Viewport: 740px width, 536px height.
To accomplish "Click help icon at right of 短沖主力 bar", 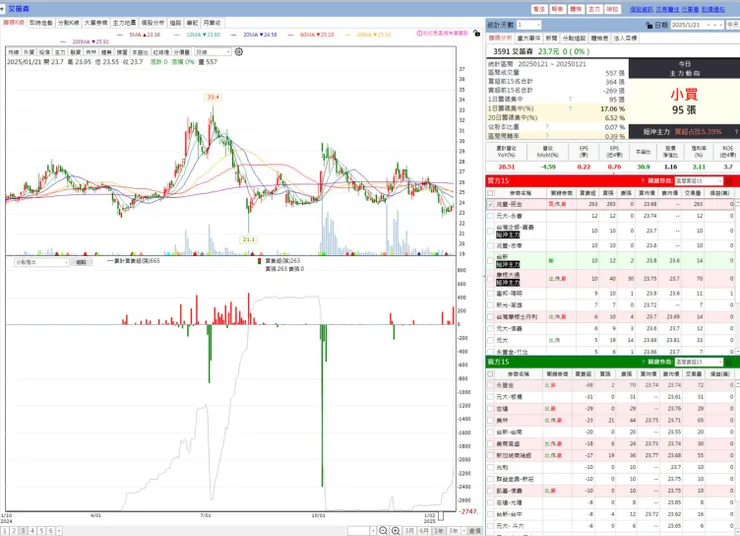I will 736,132.
